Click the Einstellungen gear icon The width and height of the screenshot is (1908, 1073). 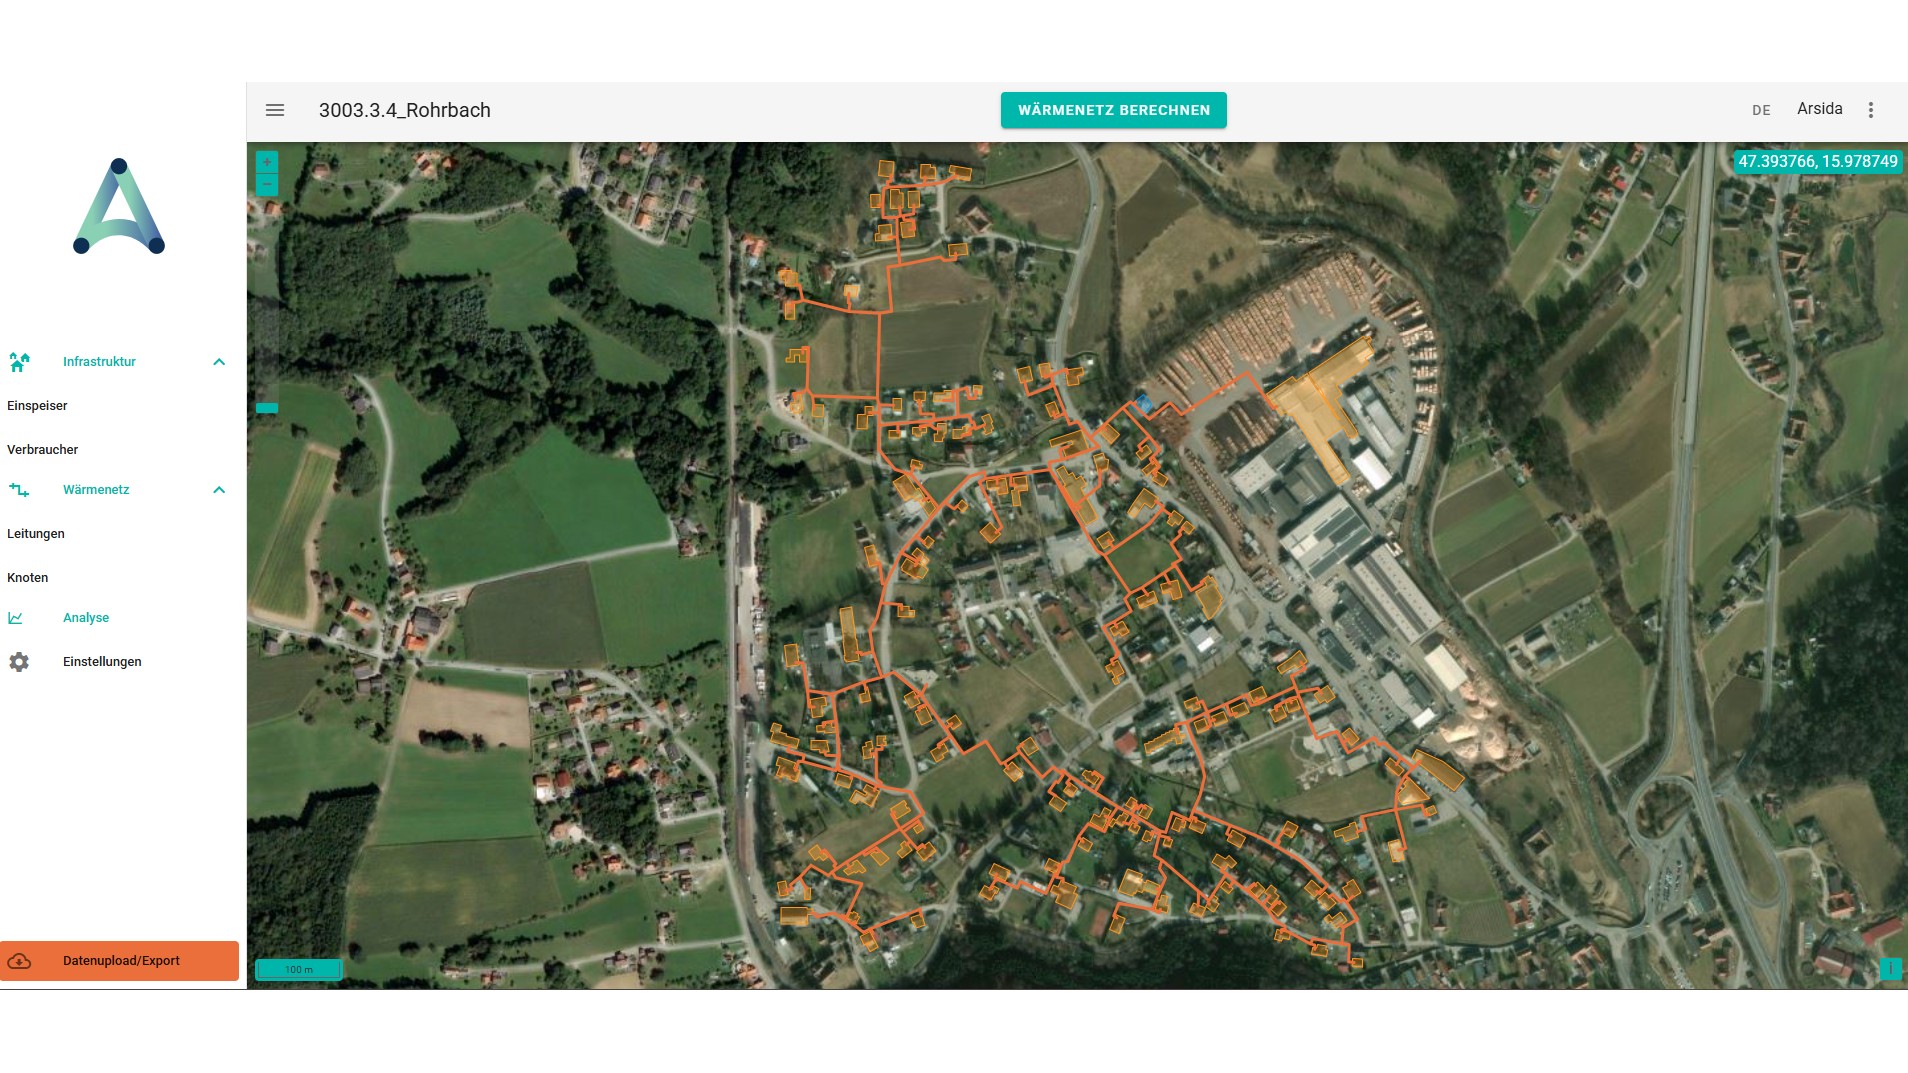(x=19, y=662)
